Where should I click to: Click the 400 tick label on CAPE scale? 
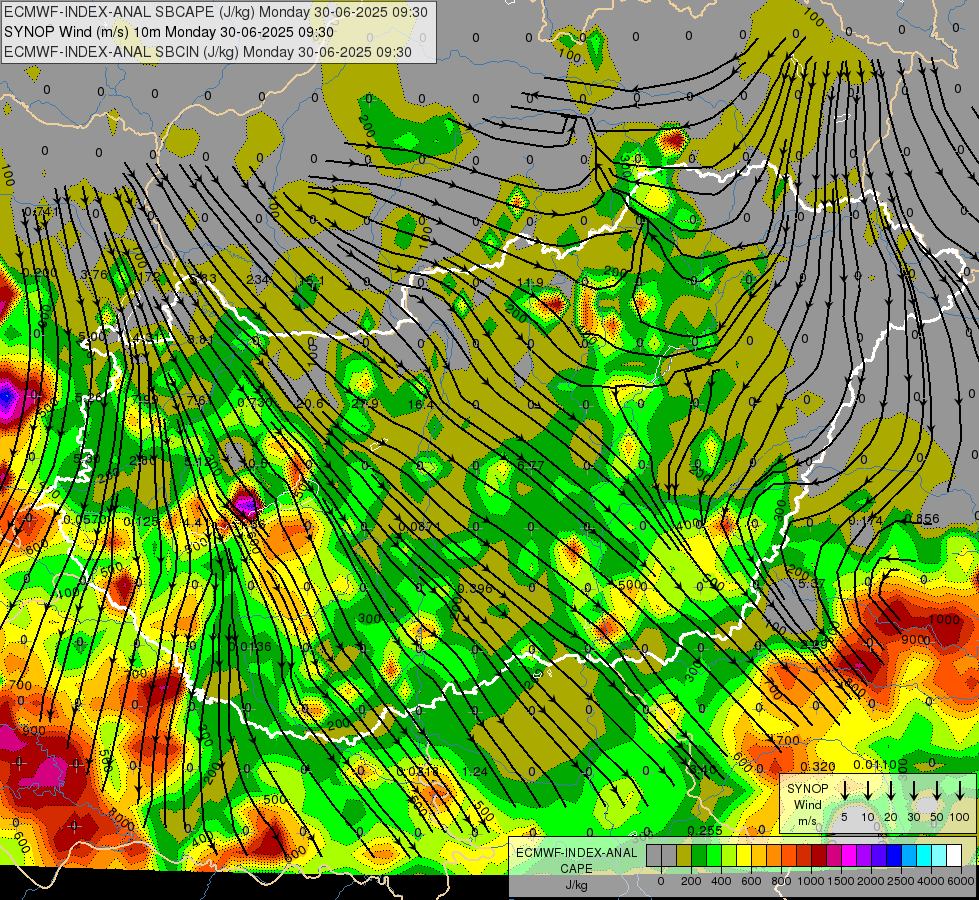click(721, 881)
